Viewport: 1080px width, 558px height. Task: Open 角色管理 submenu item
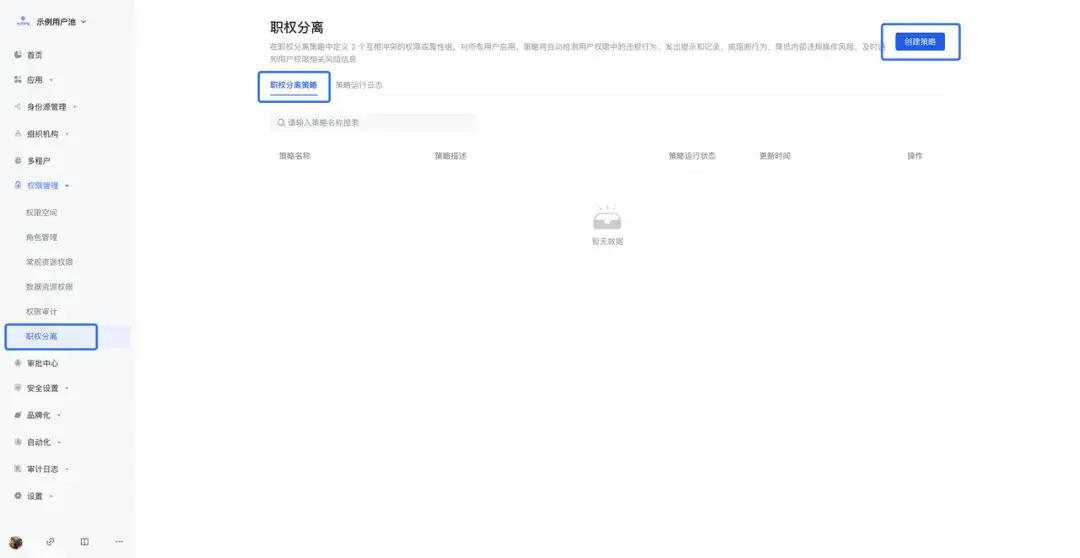point(41,238)
